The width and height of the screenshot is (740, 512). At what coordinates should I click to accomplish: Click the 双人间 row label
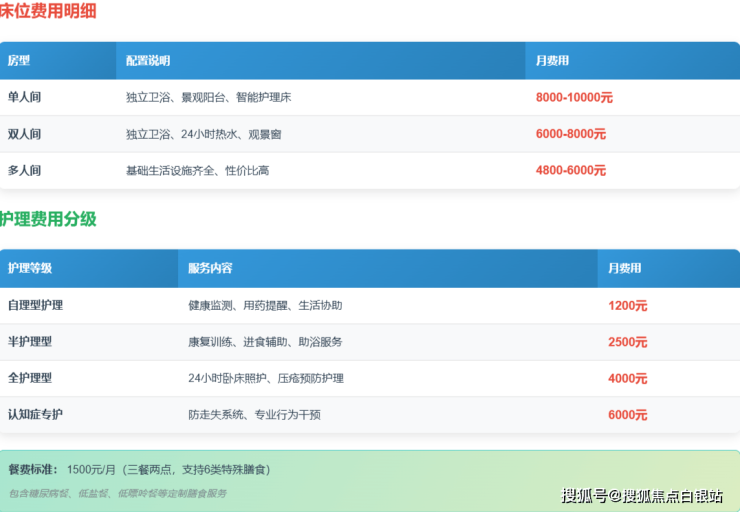click(25, 134)
